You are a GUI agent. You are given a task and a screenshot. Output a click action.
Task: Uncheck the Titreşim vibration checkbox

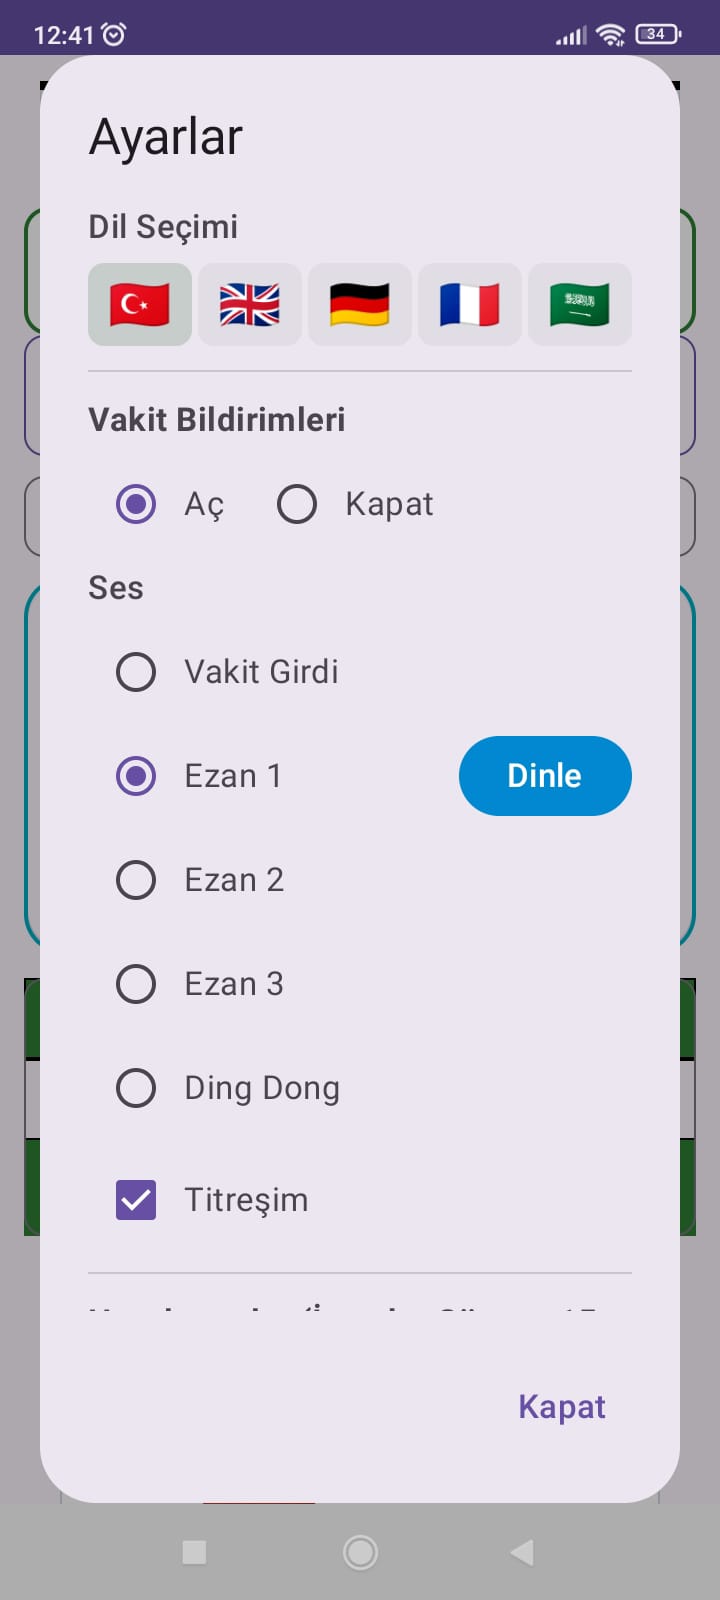click(x=136, y=1200)
